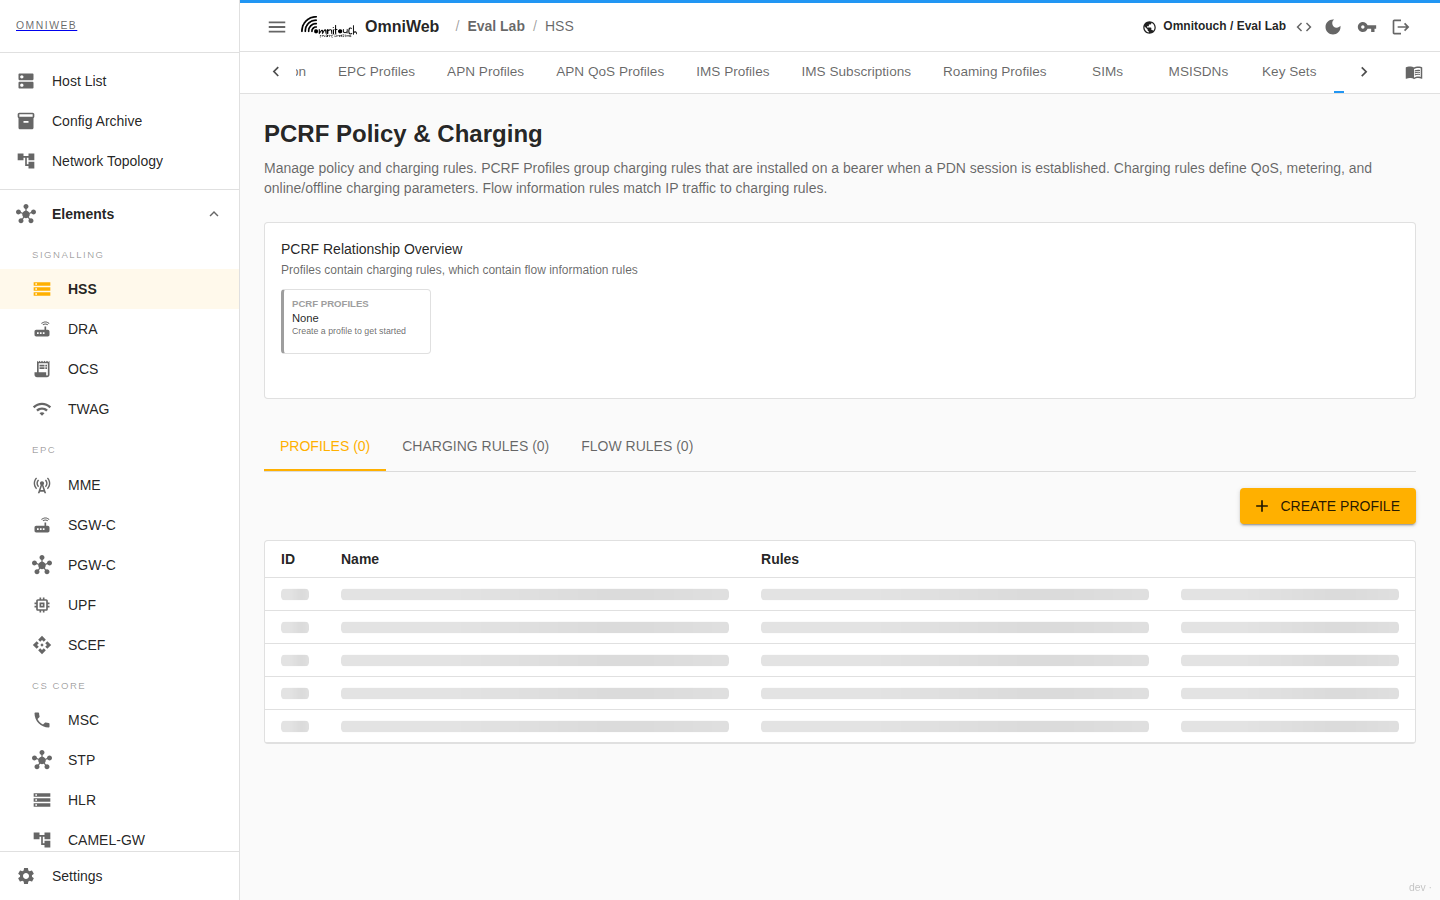Click the OMNIWEB link at top left
This screenshot has height=900, width=1440.
pos(46,25)
